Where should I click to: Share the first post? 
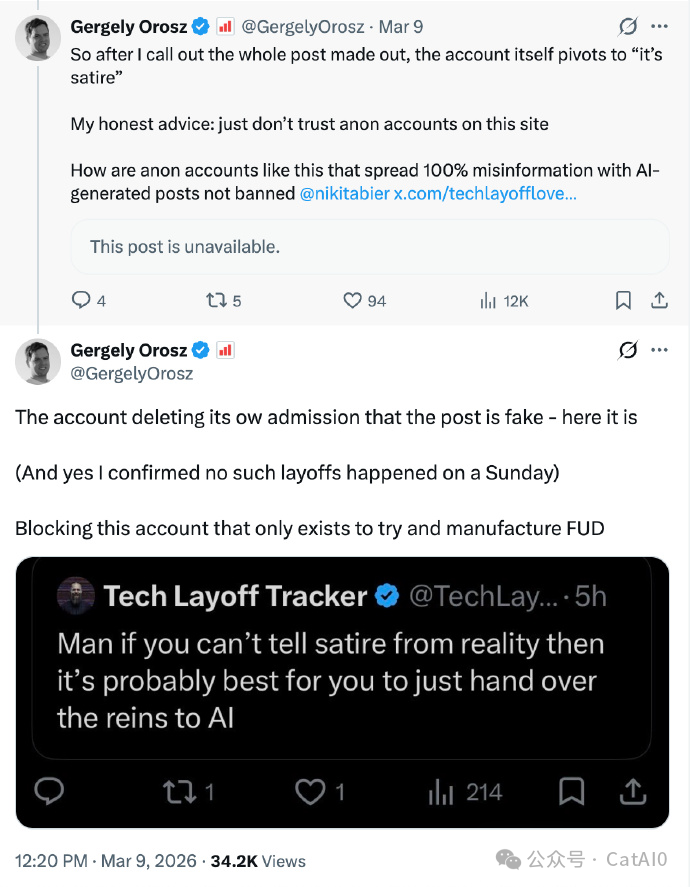[x=659, y=300]
